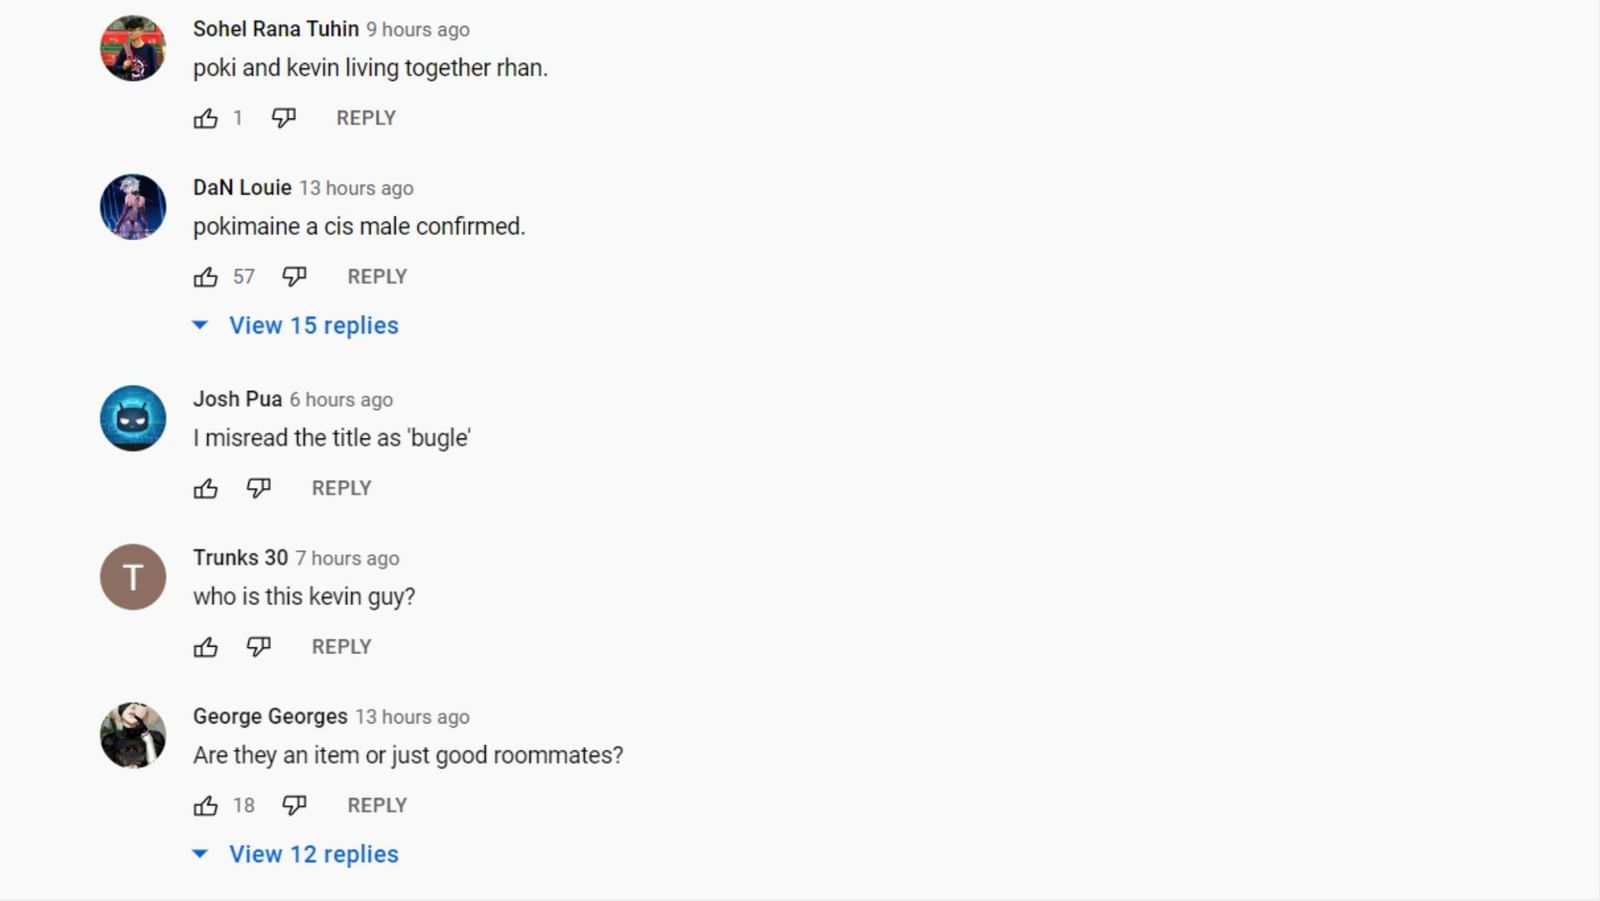Like Trunks 30's comment

206,647
